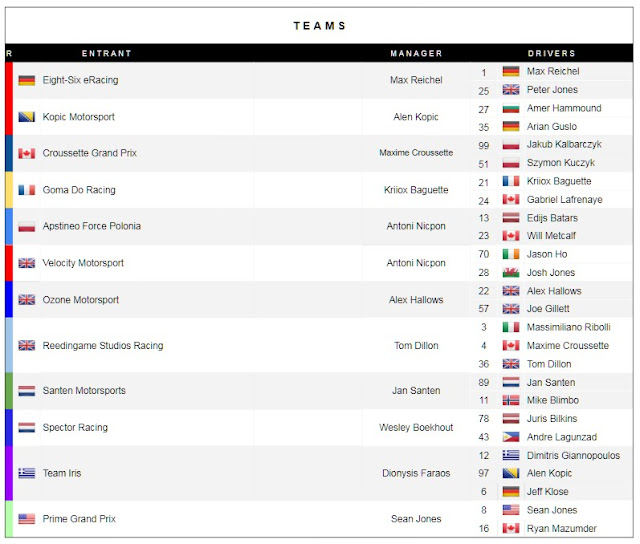Screen dimensions: 640x544
Task: Click the Irish flag beside Jason Ho
Action: (x=511, y=254)
